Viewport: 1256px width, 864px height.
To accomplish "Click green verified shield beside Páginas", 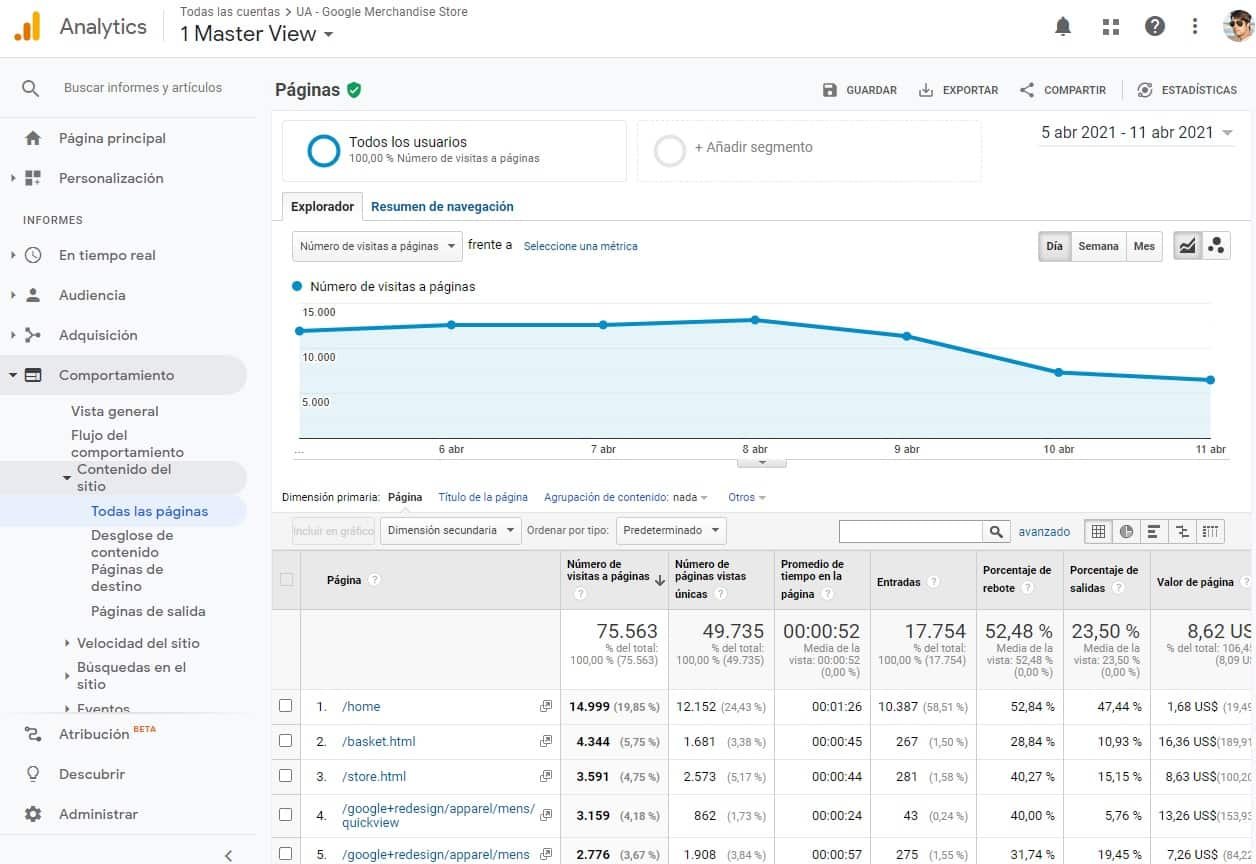I will [x=354, y=90].
